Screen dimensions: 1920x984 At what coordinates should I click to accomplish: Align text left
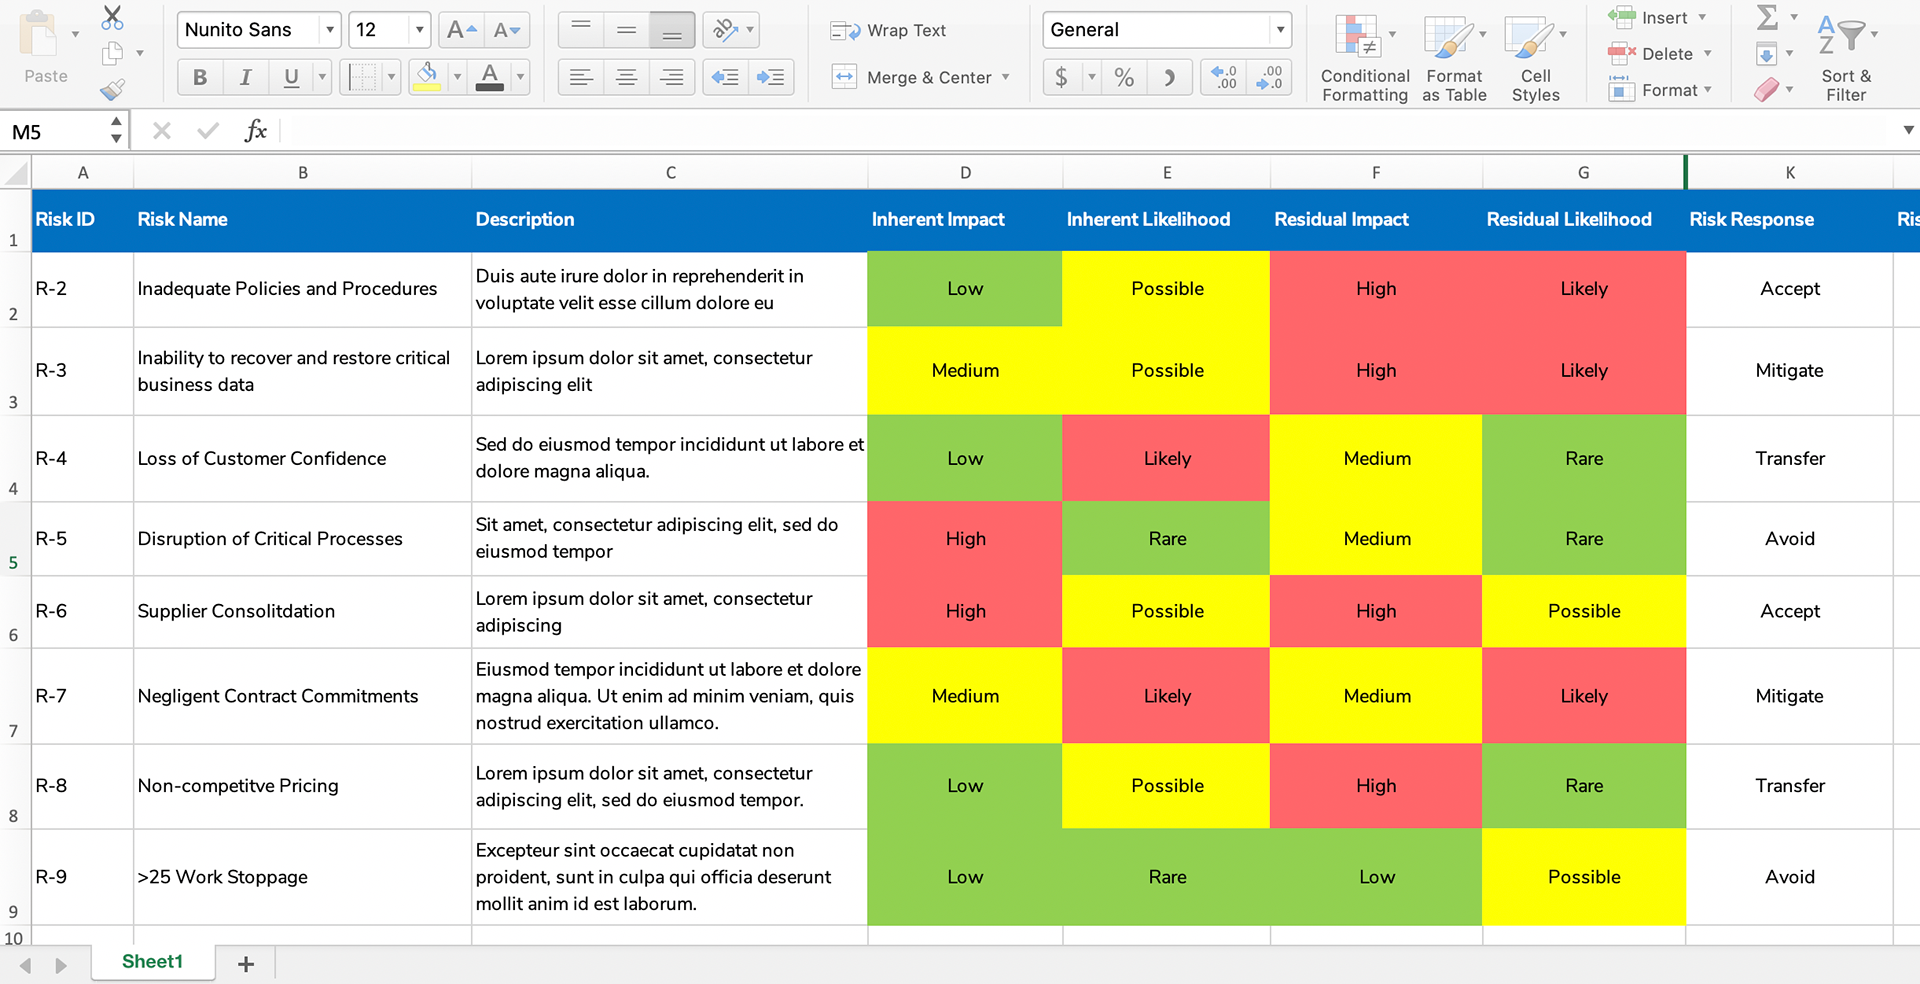[581, 77]
